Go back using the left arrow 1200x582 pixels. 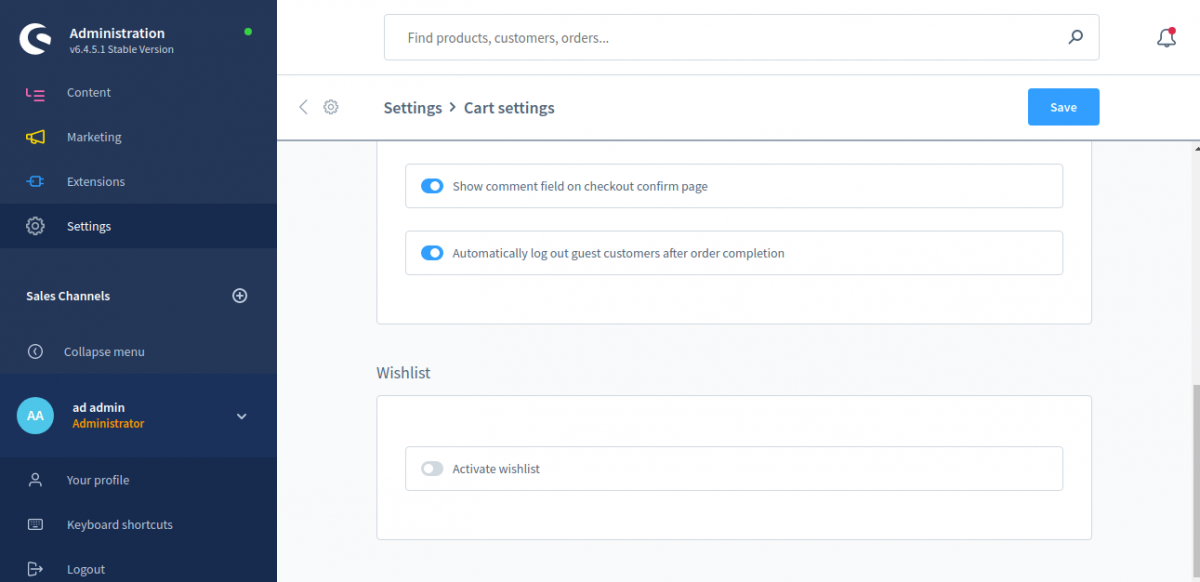304,107
